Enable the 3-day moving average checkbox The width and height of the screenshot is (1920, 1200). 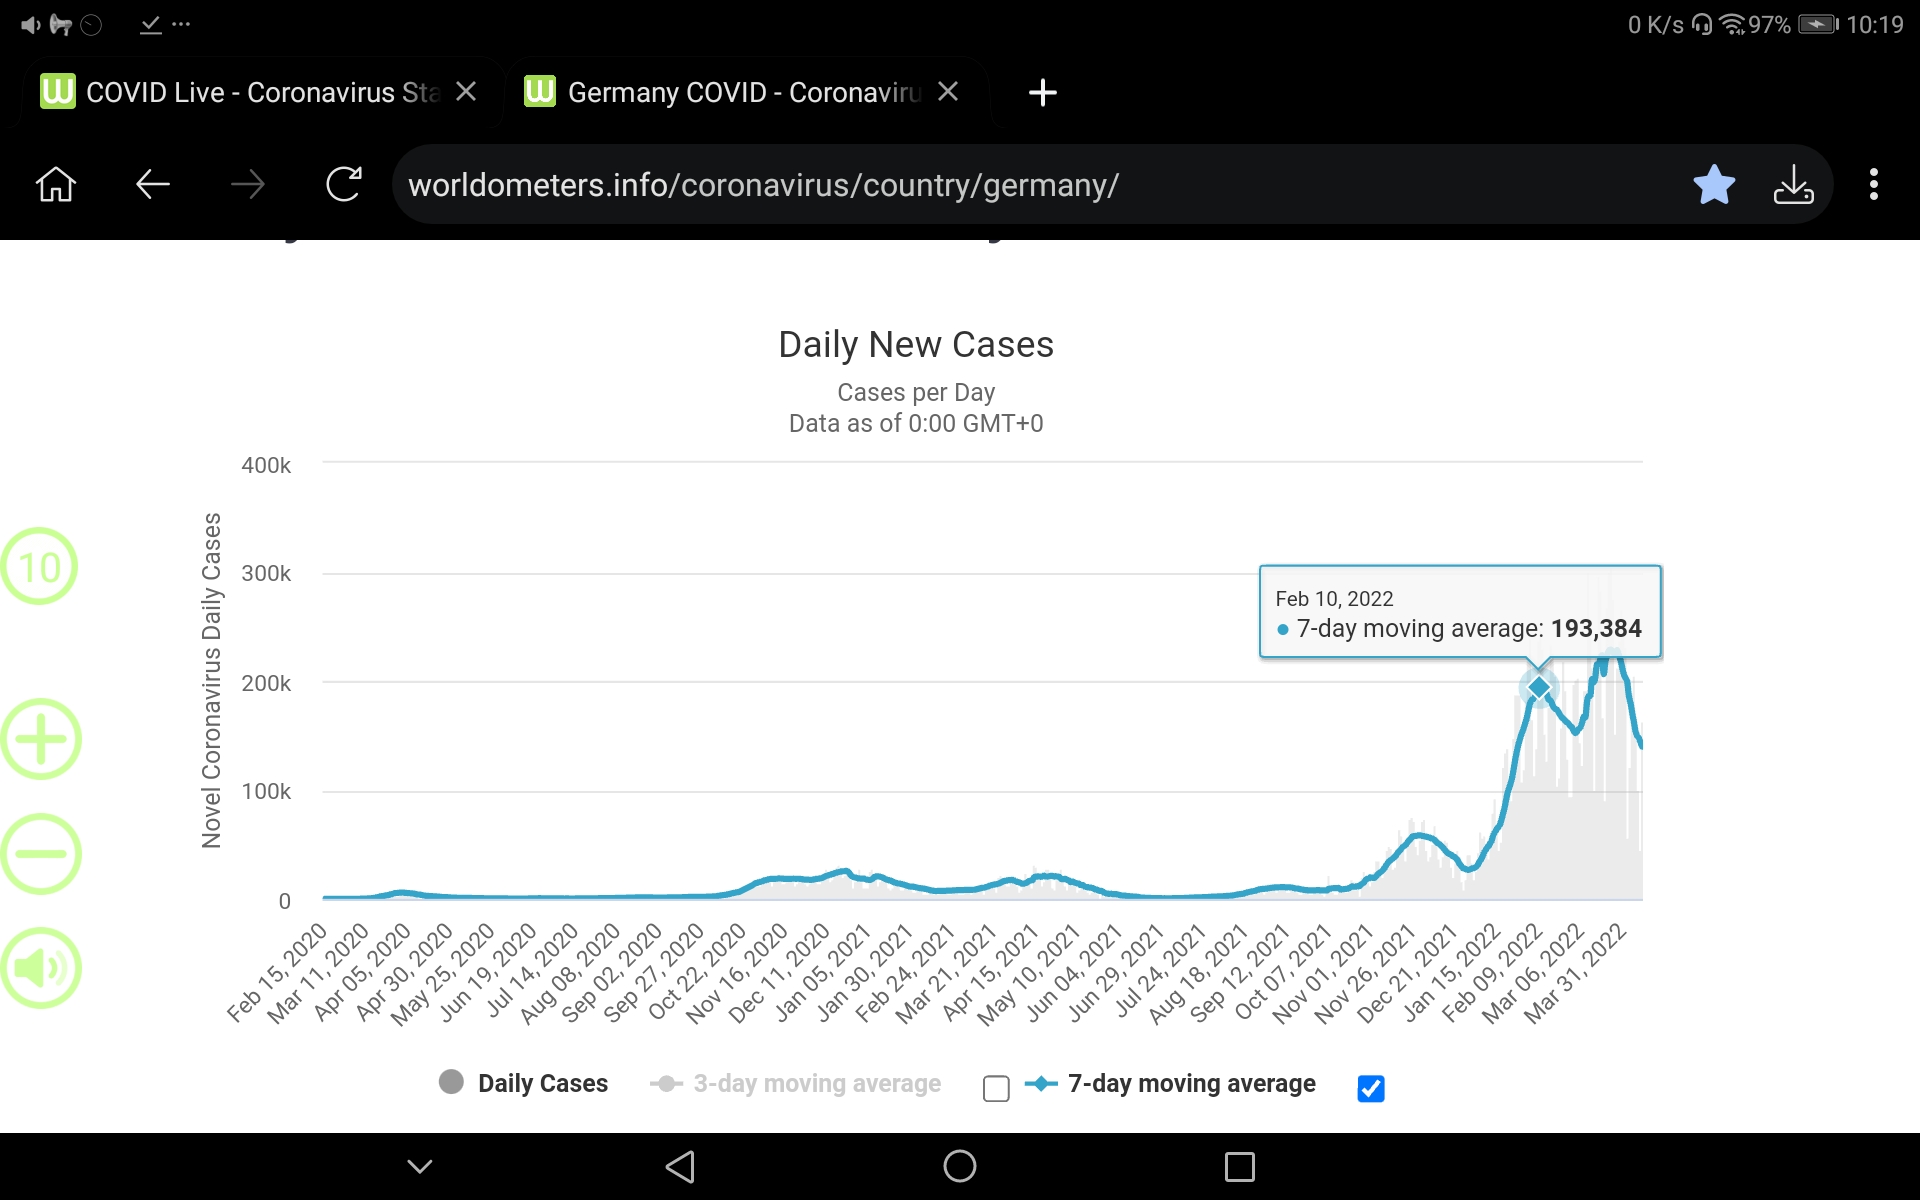point(996,1088)
